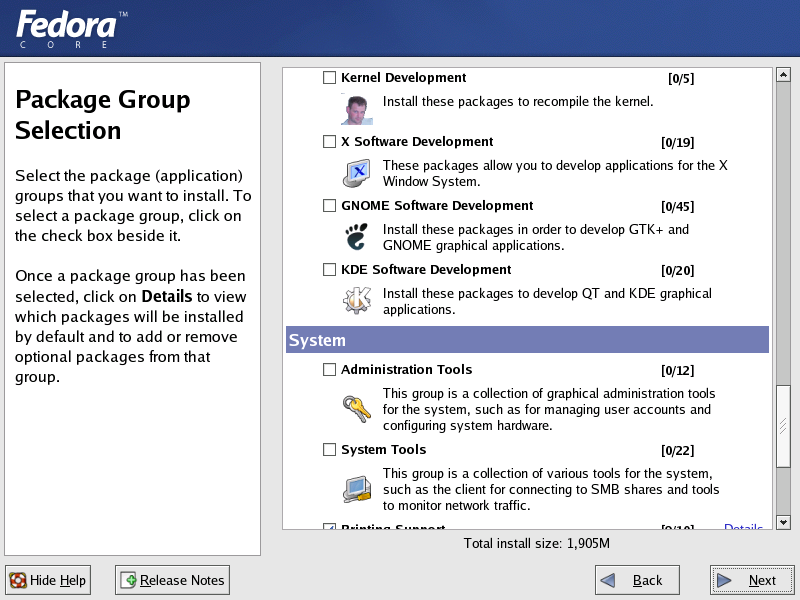
Task: Click the [0/20] package count
Action: [x=678, y=270]
